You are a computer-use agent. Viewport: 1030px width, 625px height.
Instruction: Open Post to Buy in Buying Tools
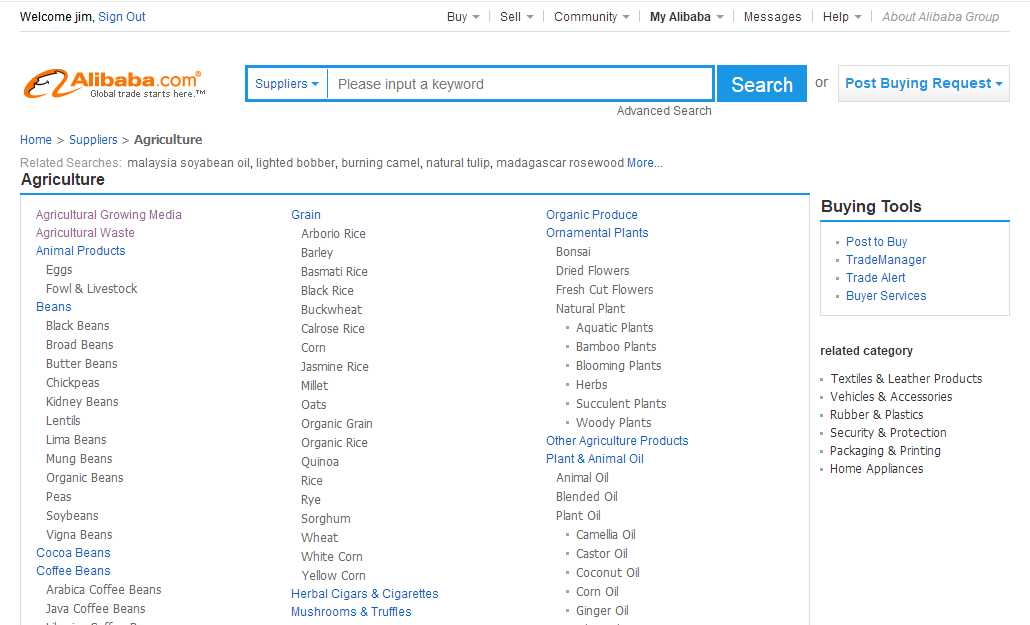[x=876, y=242]
